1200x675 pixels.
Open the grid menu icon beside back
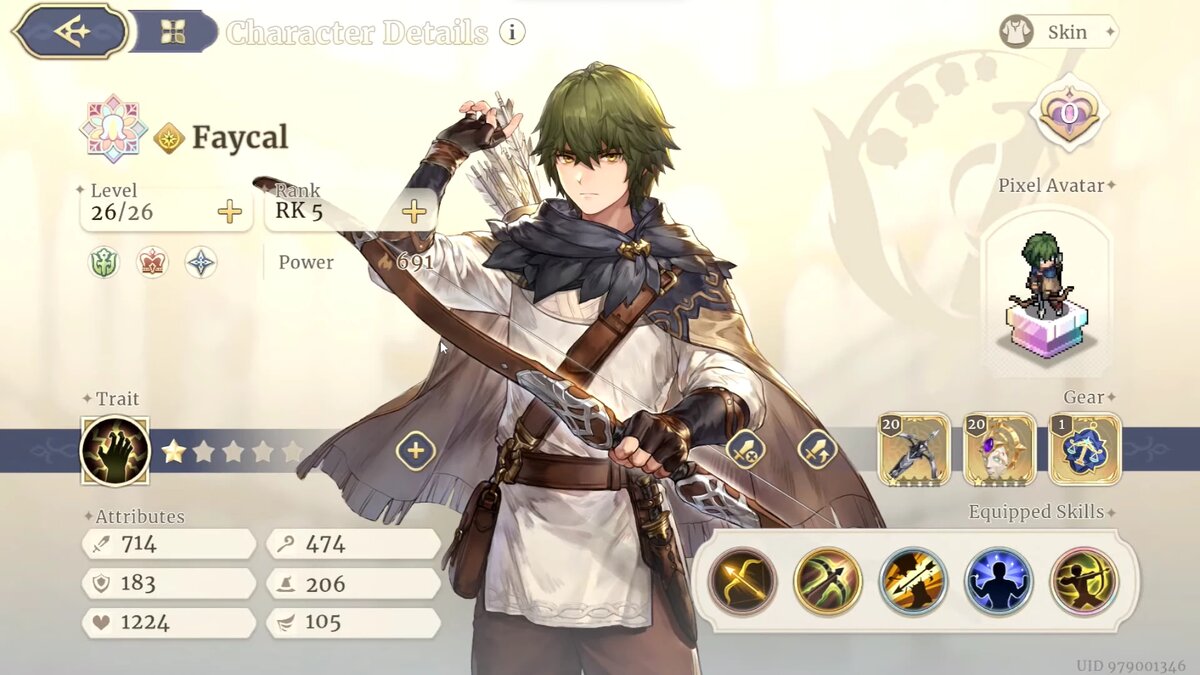pyautogui.click(x=173, y=32)
